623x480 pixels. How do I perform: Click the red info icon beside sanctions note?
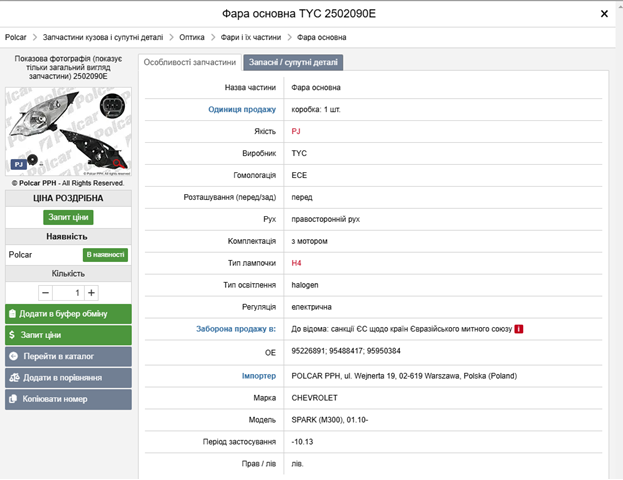[519, 329]
